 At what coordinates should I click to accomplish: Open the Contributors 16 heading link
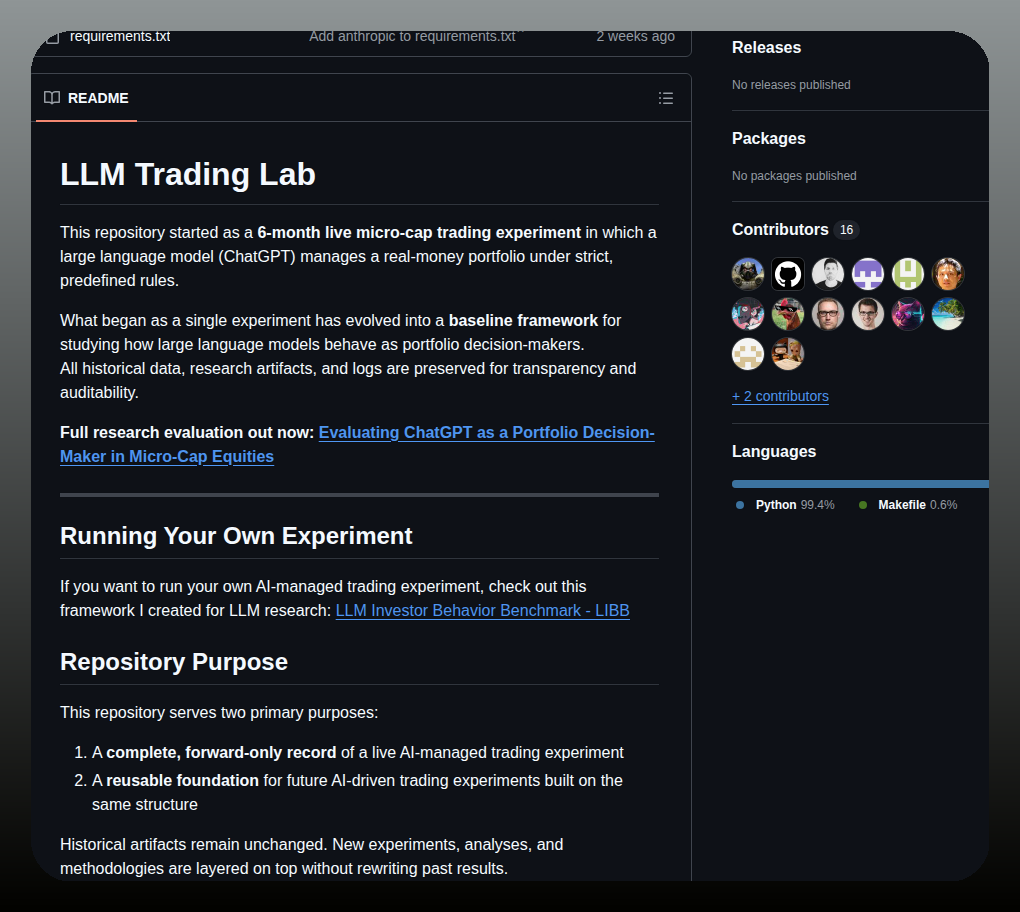pos(795,230)
